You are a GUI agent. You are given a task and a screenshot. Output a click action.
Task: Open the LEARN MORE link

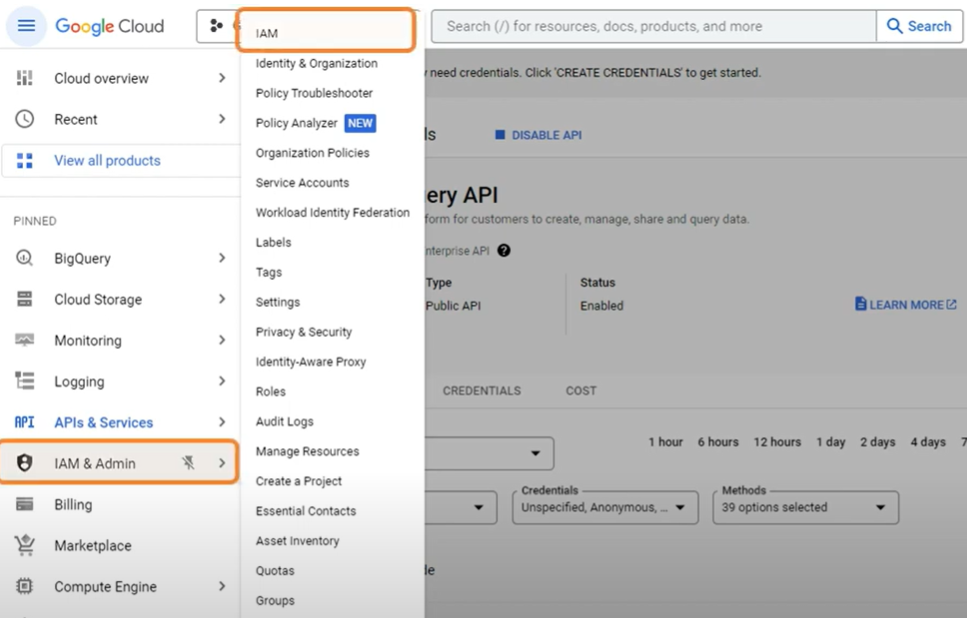905,304
